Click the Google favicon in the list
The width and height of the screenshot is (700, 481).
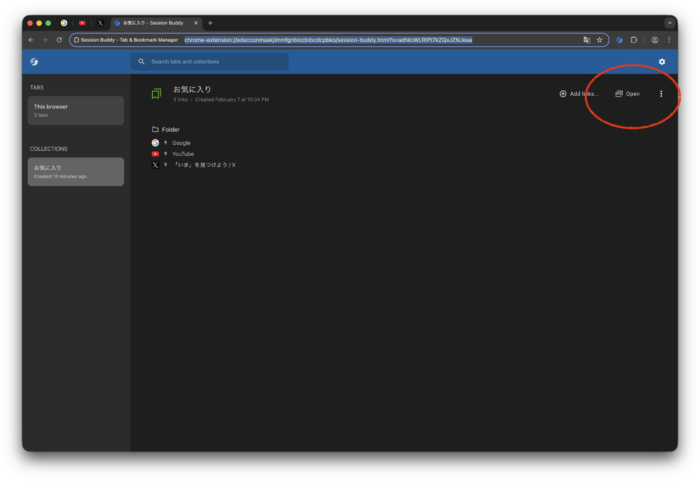(155, 143)
